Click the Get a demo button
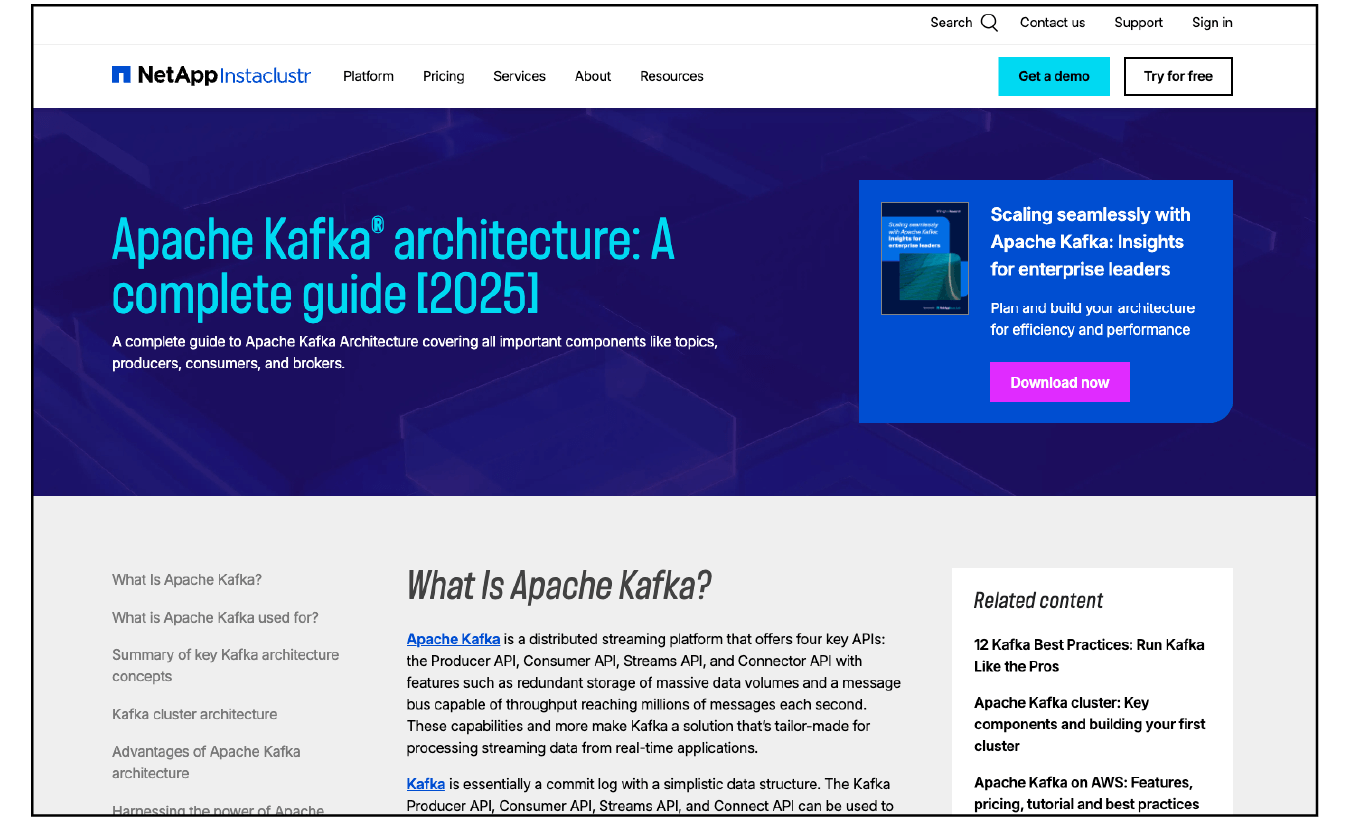 pos(1054,76)
